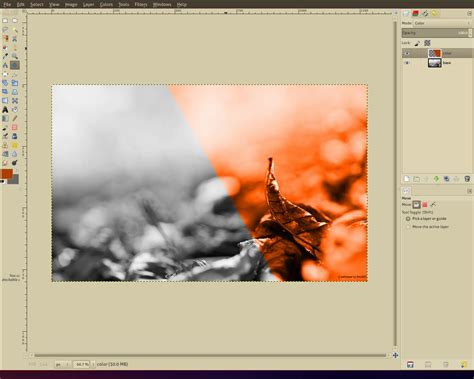This screenshot has height=379, width=474.
Task: Select the Smudge tool
Action: (x=5, y=163)
